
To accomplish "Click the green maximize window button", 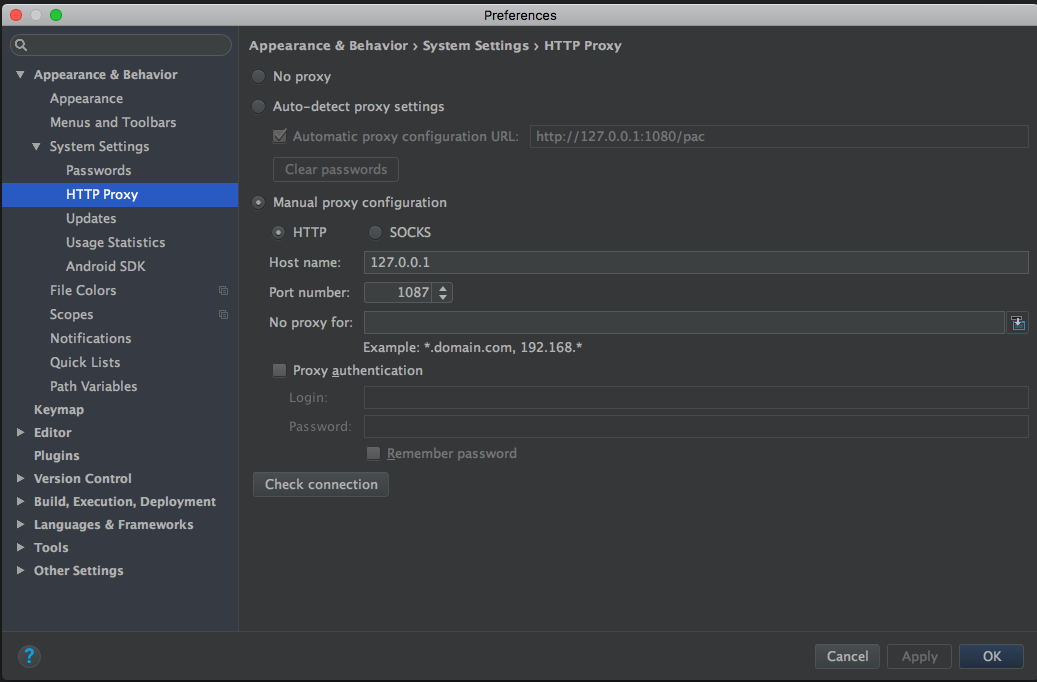I will point(56,15).
